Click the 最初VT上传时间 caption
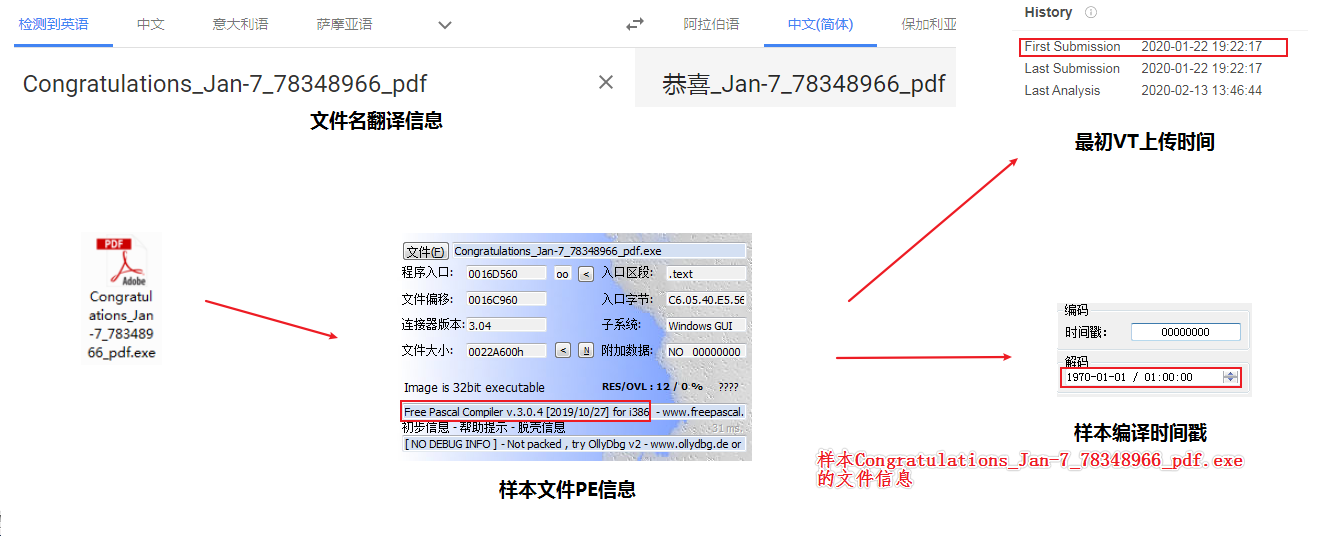Image resolution: width=1335 pixels, height=536 pixels. 1144,142
